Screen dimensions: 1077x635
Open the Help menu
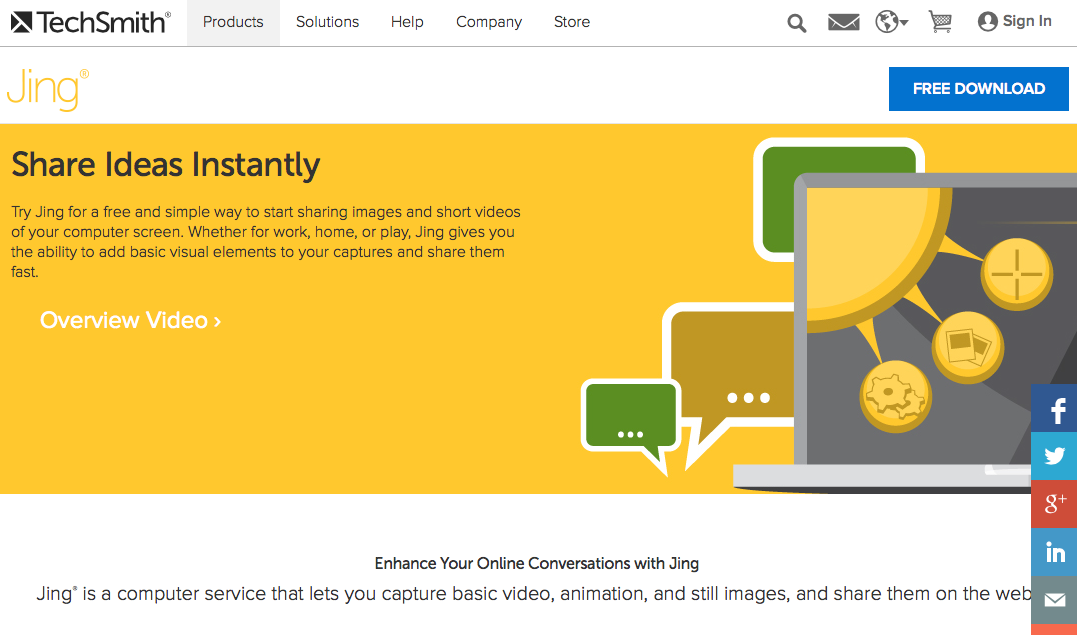[407, 23]
